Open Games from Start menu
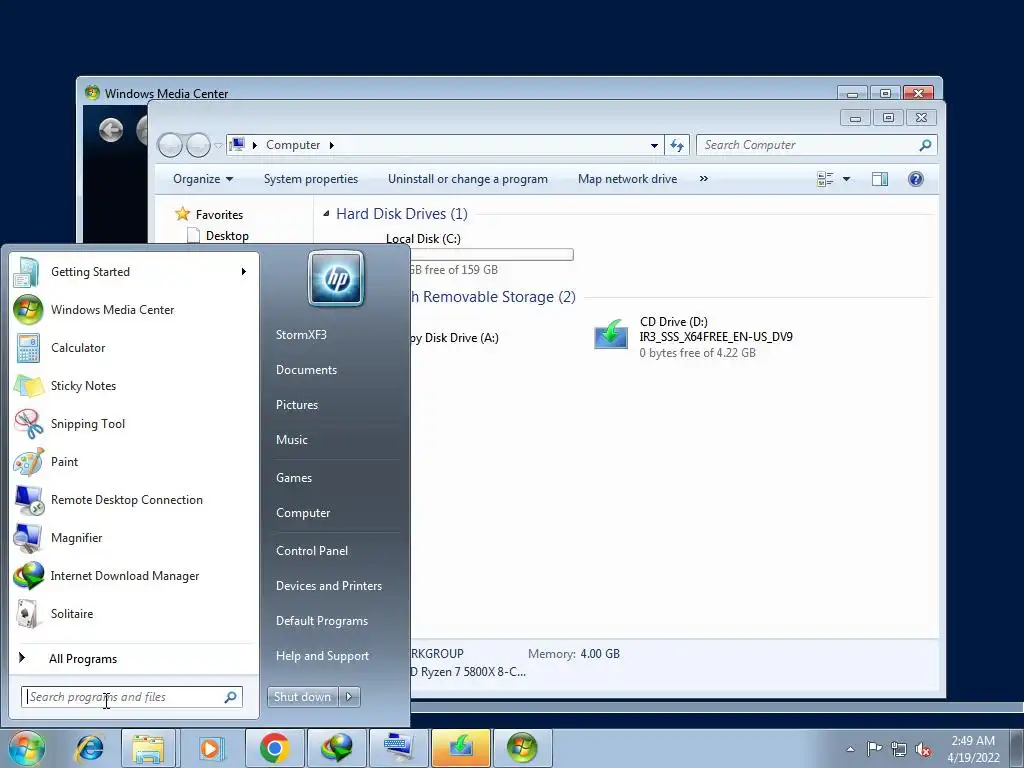1024x768 pixels. [x=294, y=478]
